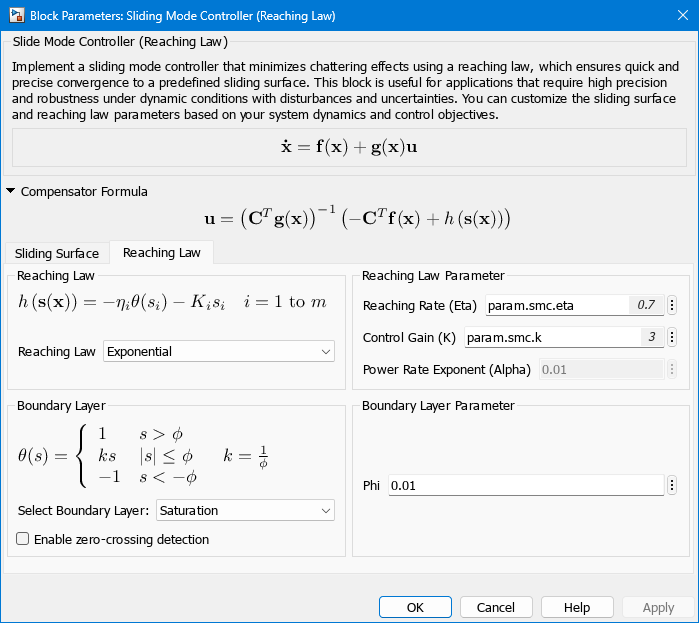Click the three-dot button beside Power Rate Exponent
This screenshot has height=623, width=699.
coord(672,370)
